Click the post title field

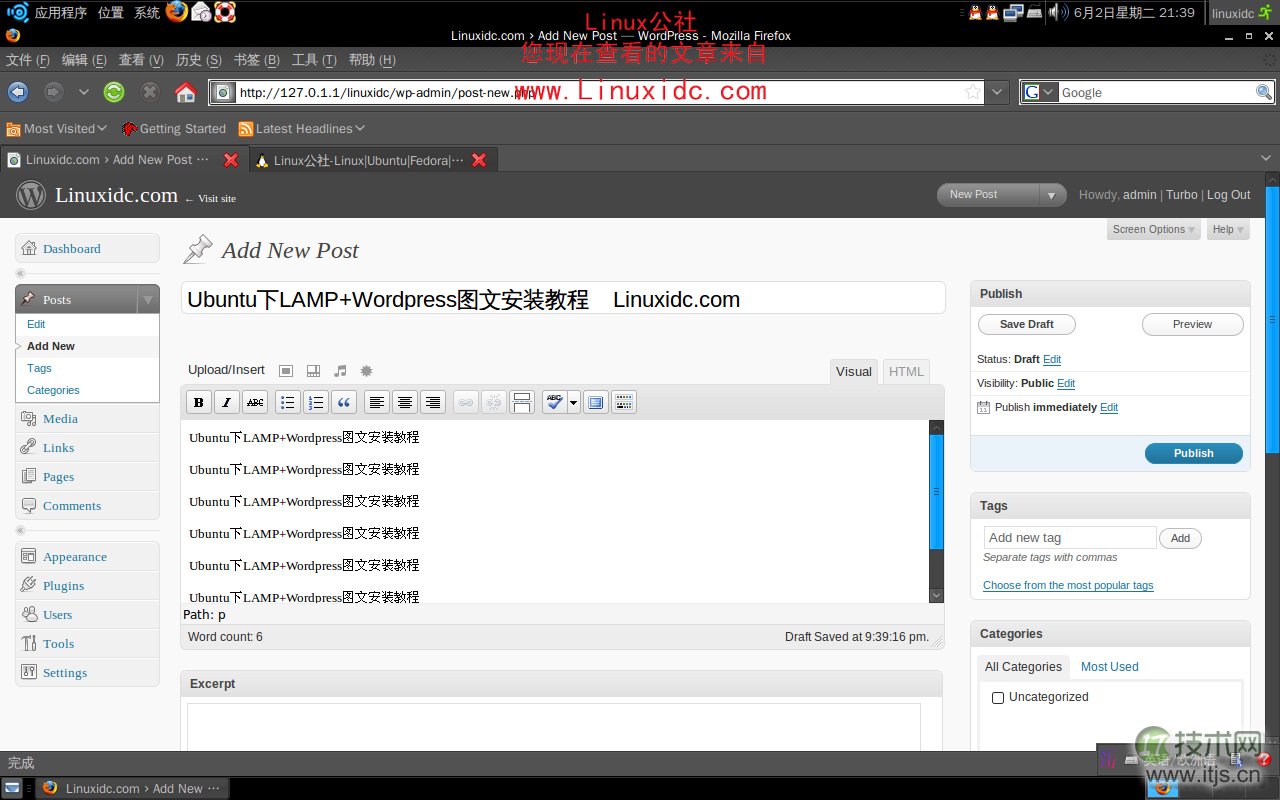563,299
